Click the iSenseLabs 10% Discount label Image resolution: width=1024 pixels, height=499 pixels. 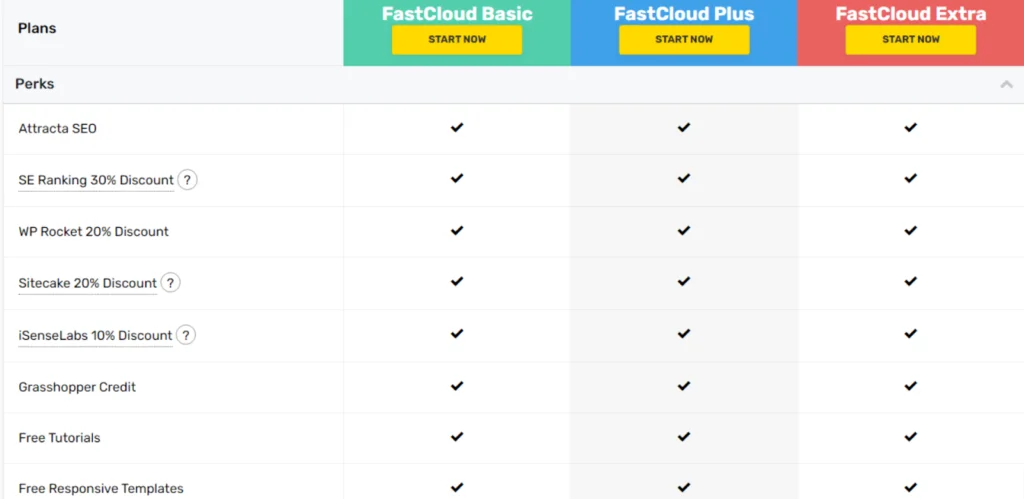click(x=95, y=336)
